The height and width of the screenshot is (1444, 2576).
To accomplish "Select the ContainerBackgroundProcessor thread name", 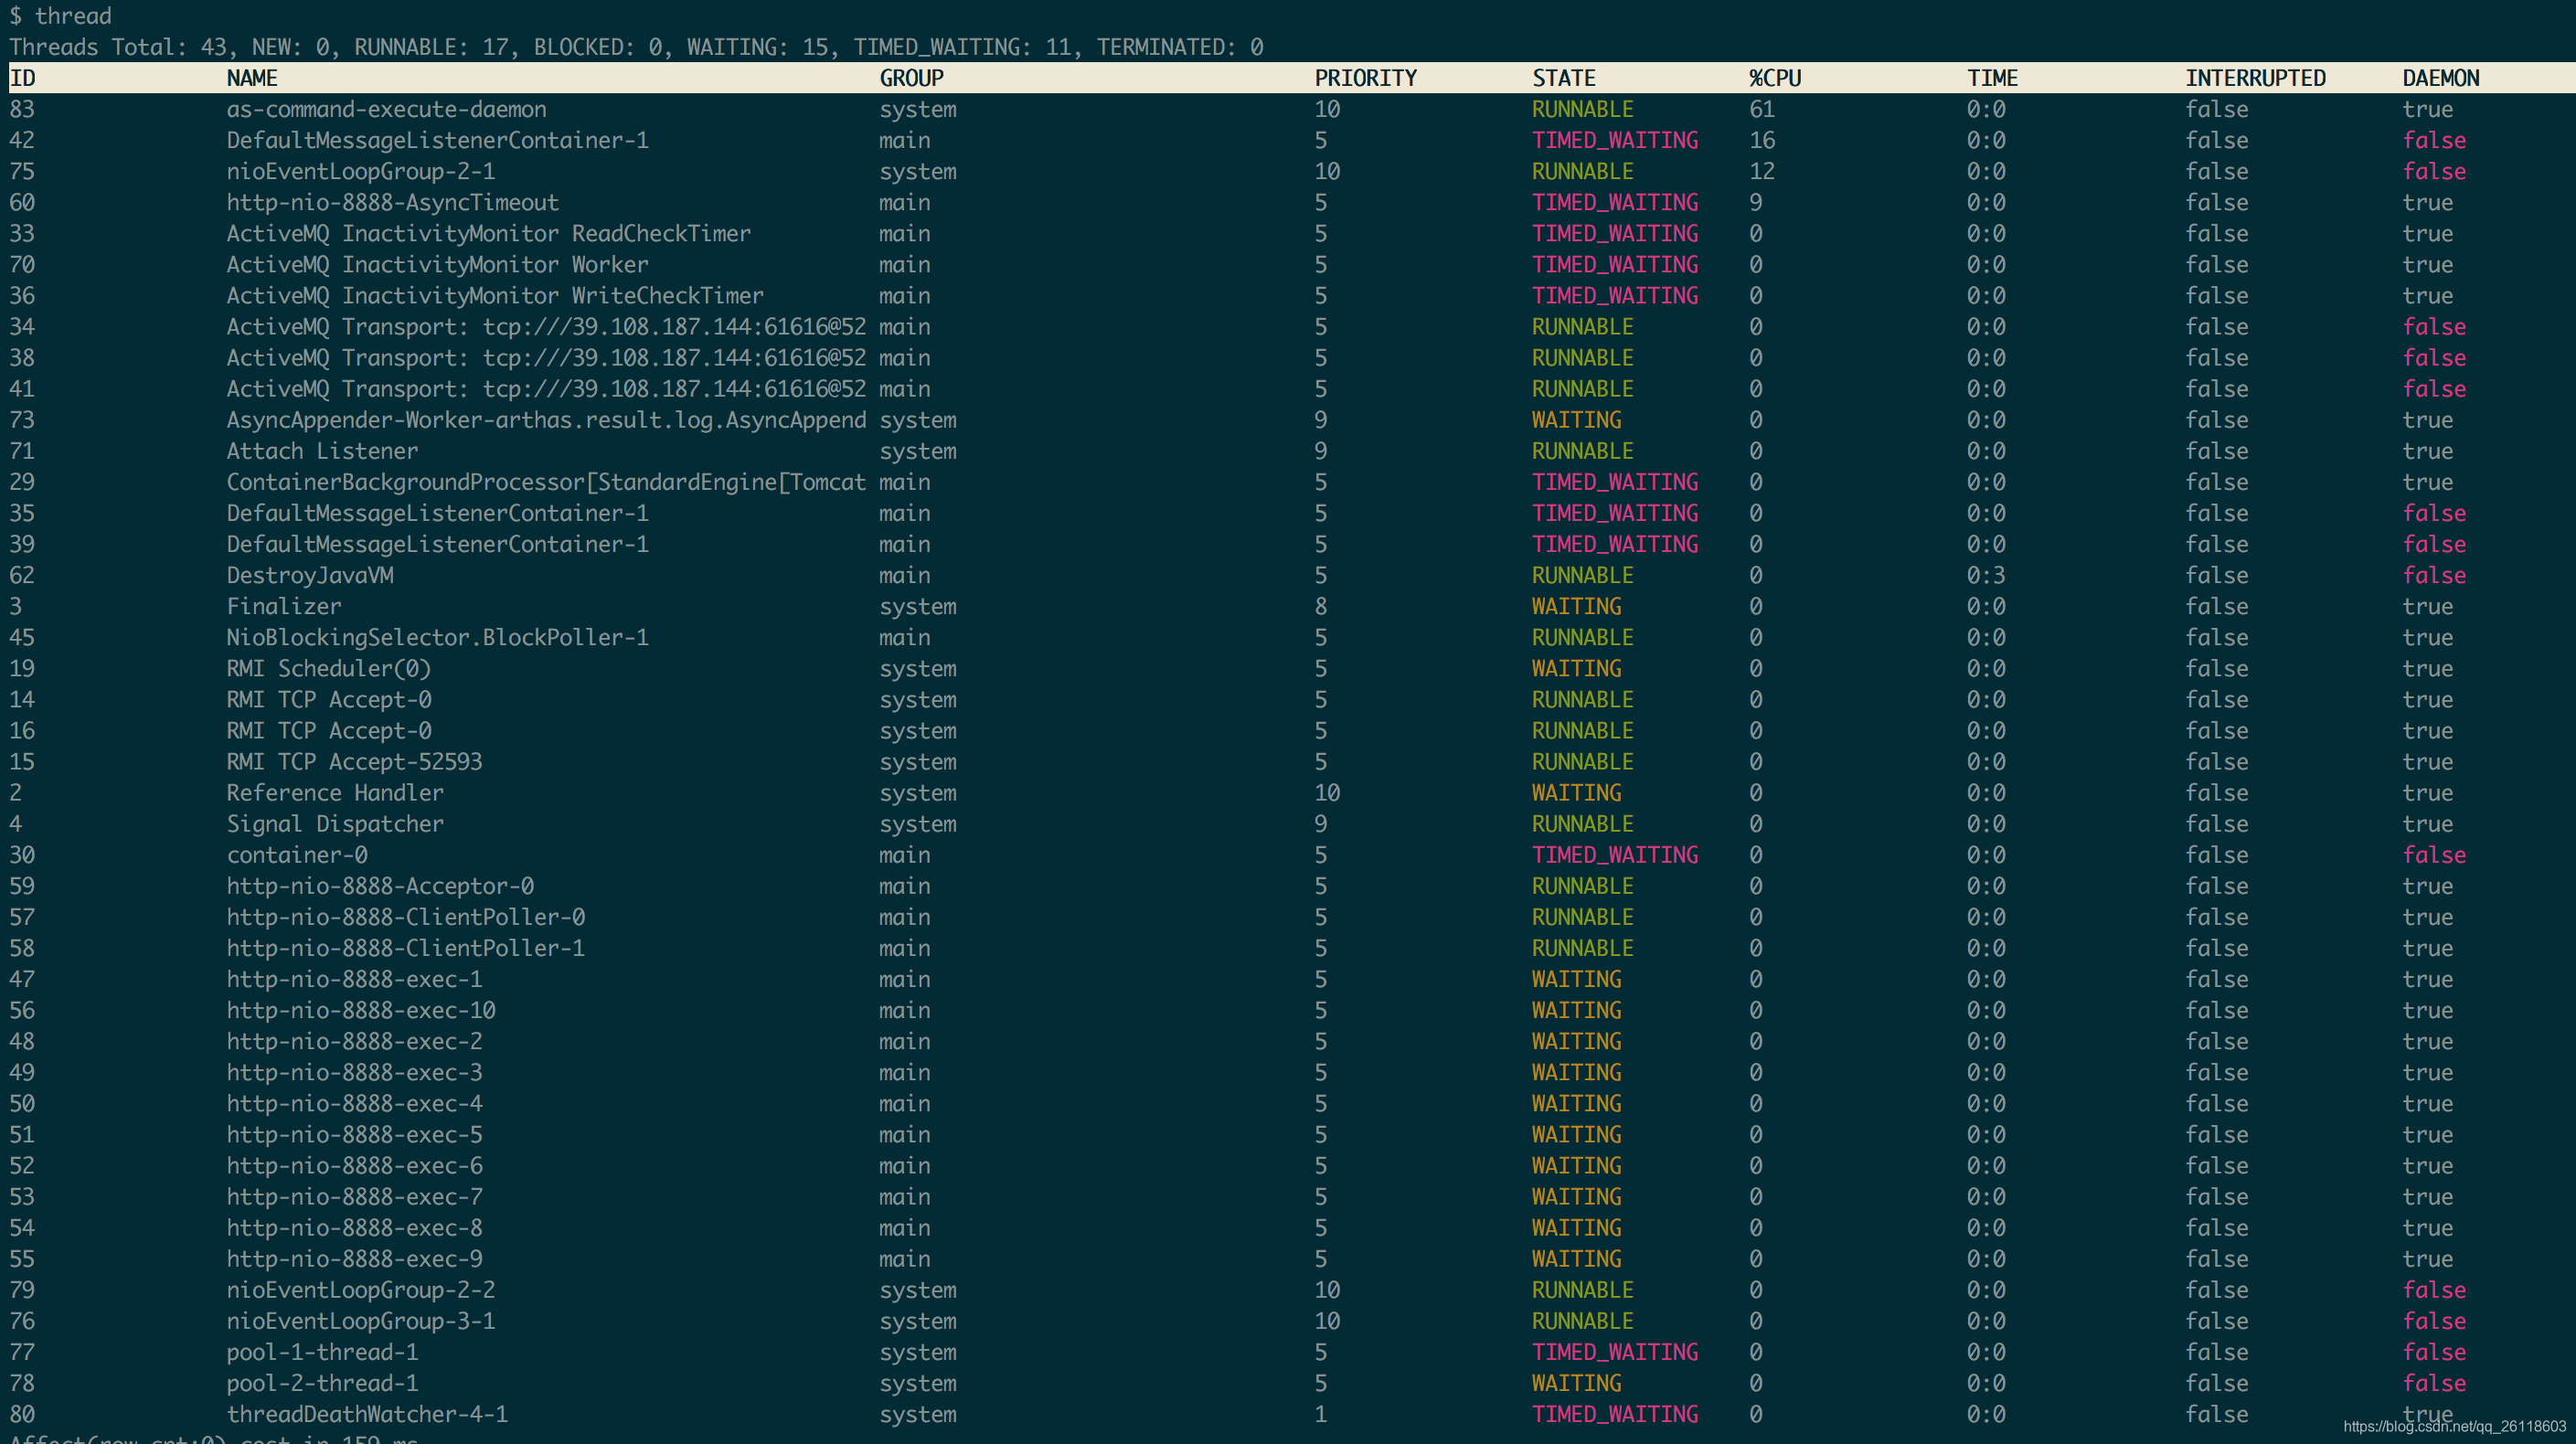I will [546, 481].
